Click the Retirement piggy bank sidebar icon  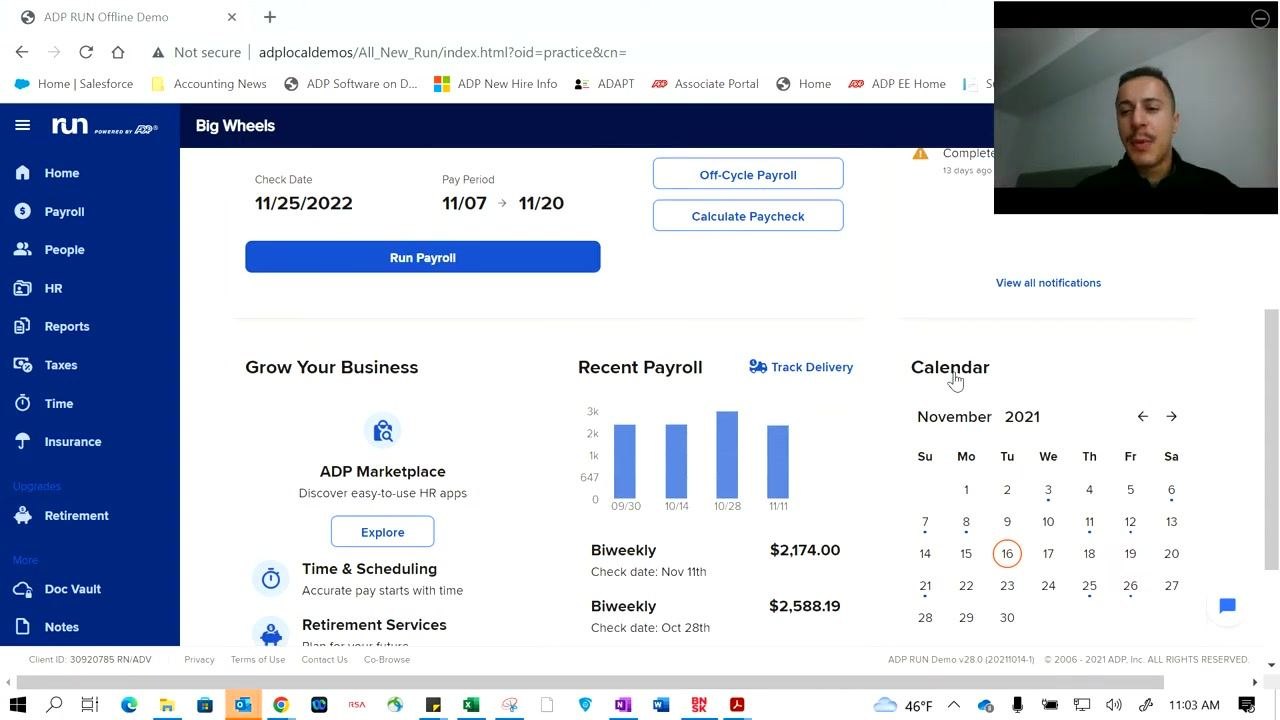pos(22,515)
